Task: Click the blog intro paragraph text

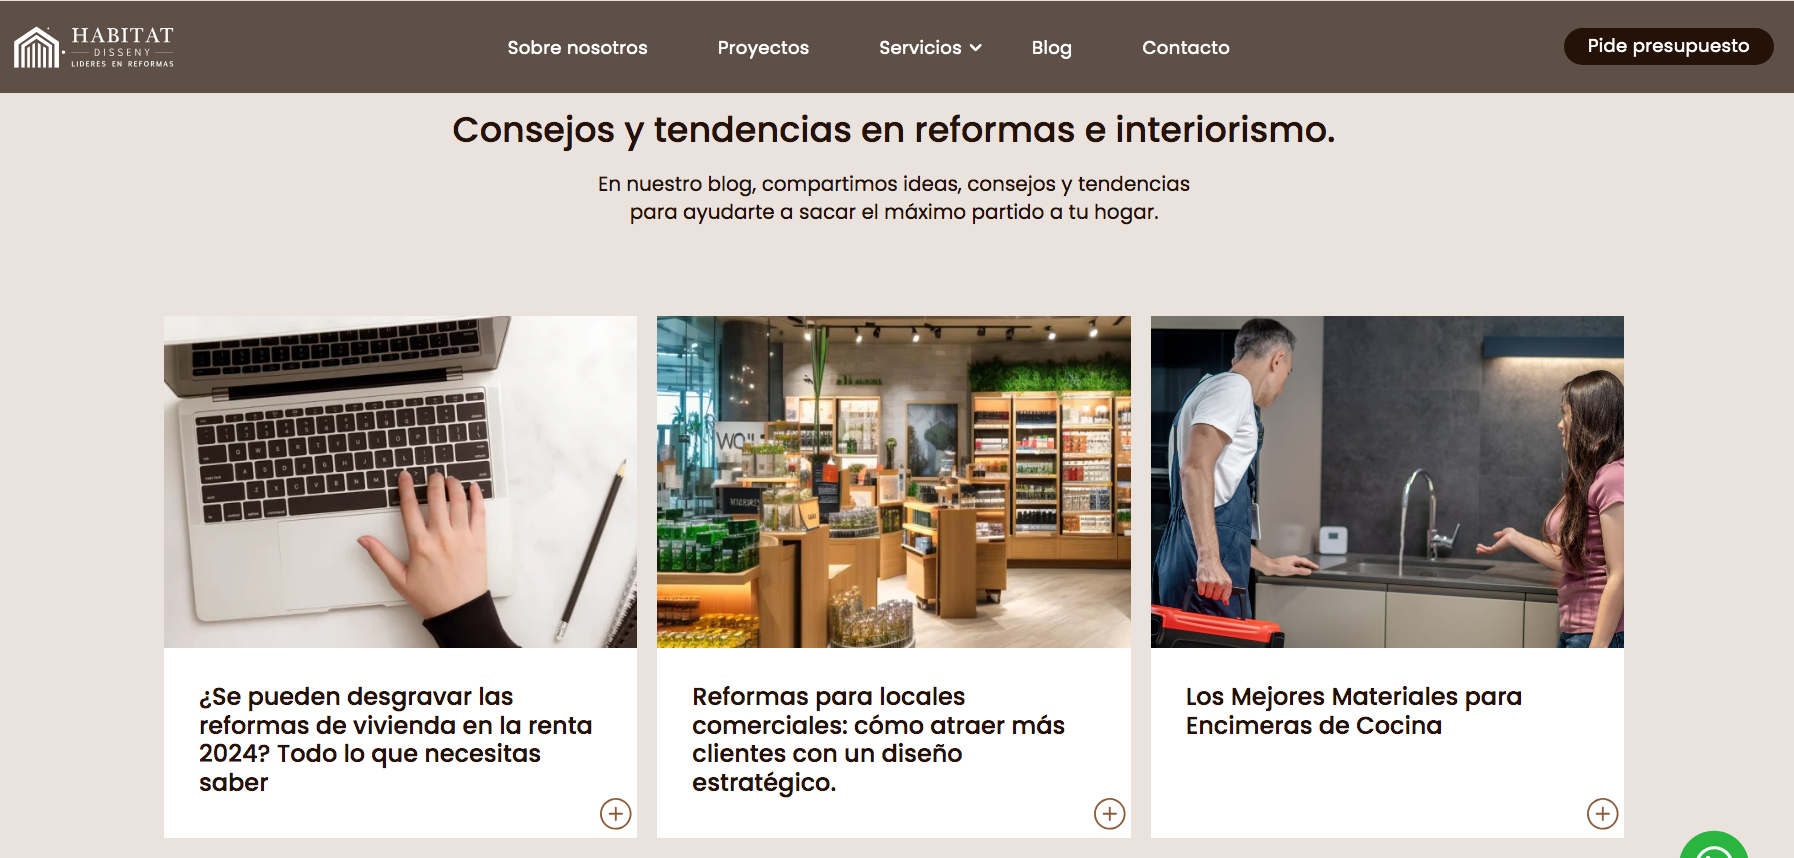Action: (894, 198)
